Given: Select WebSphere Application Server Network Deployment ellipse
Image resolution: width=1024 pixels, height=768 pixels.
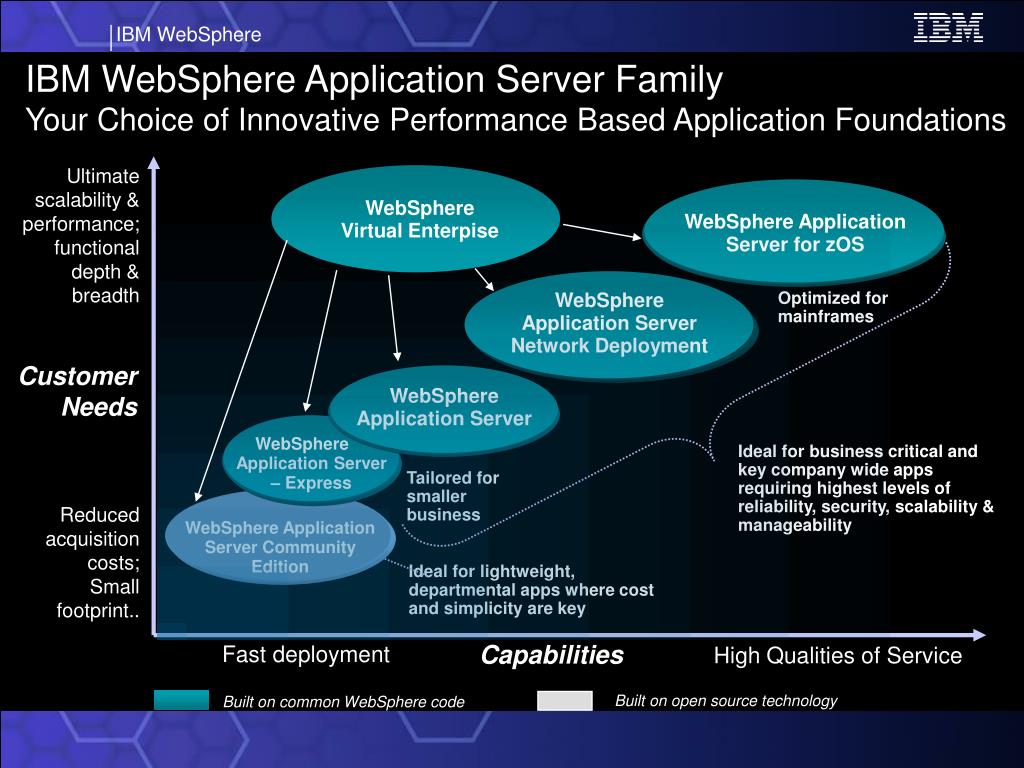Looking at the screenshot, I should (610, 325).
